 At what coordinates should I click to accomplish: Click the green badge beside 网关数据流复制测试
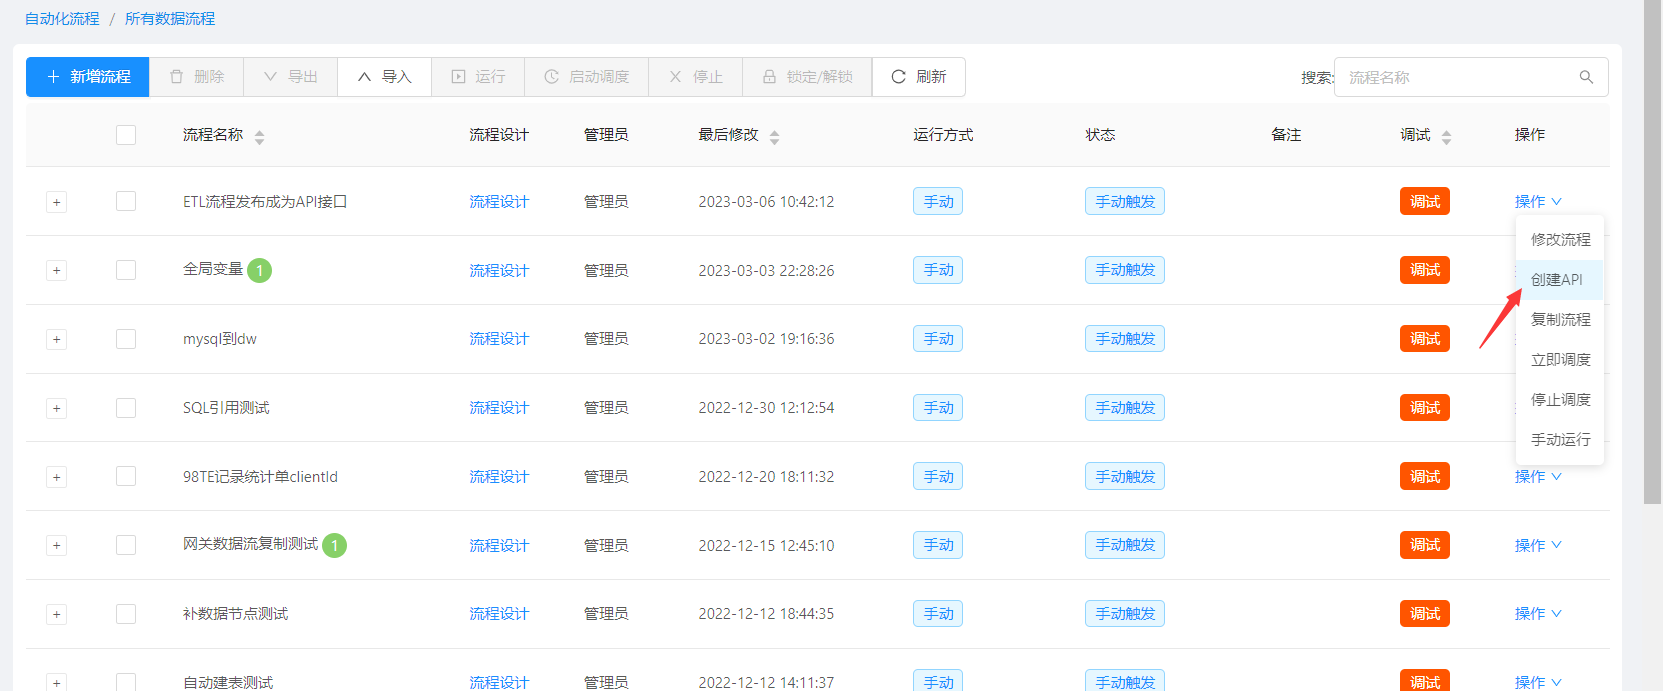click(x=334, y=545)
